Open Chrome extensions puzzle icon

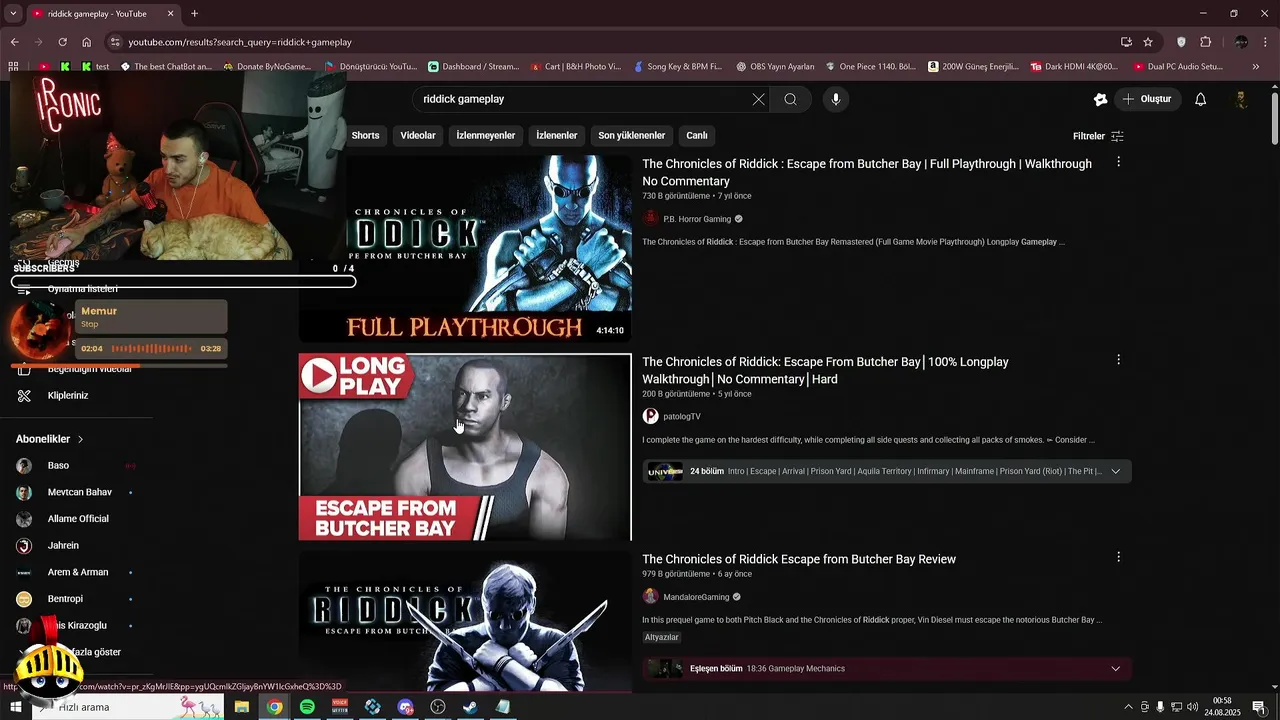[x=1205, y=42]
